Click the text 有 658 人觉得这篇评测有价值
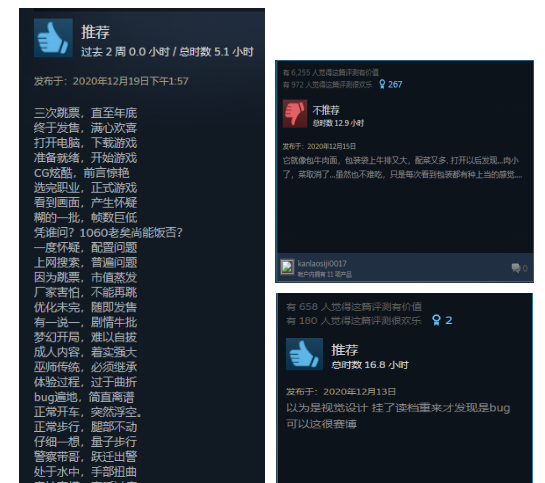 pos(354,307)
